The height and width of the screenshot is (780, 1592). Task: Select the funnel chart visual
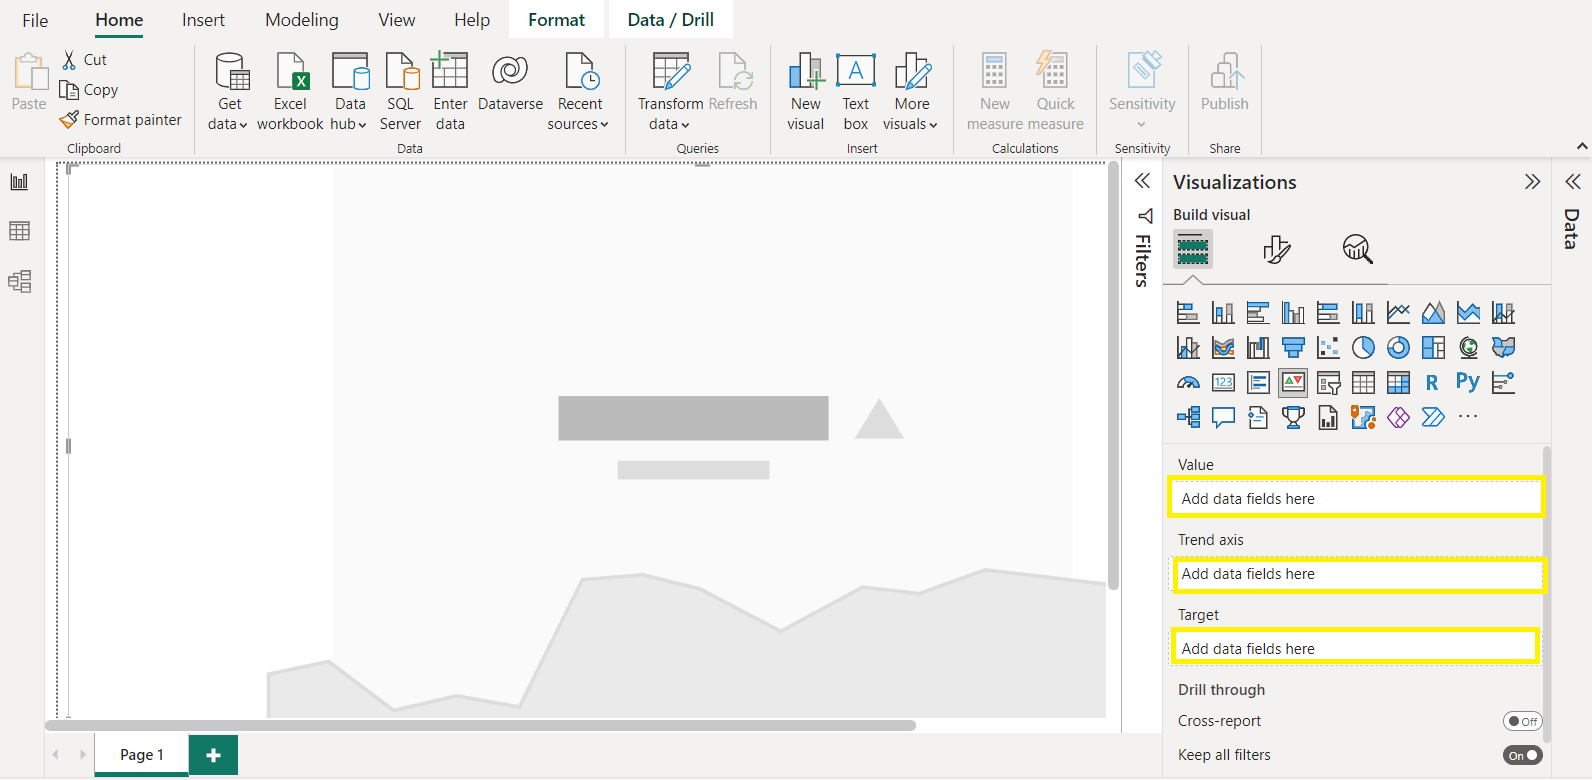coord(1293,347)
